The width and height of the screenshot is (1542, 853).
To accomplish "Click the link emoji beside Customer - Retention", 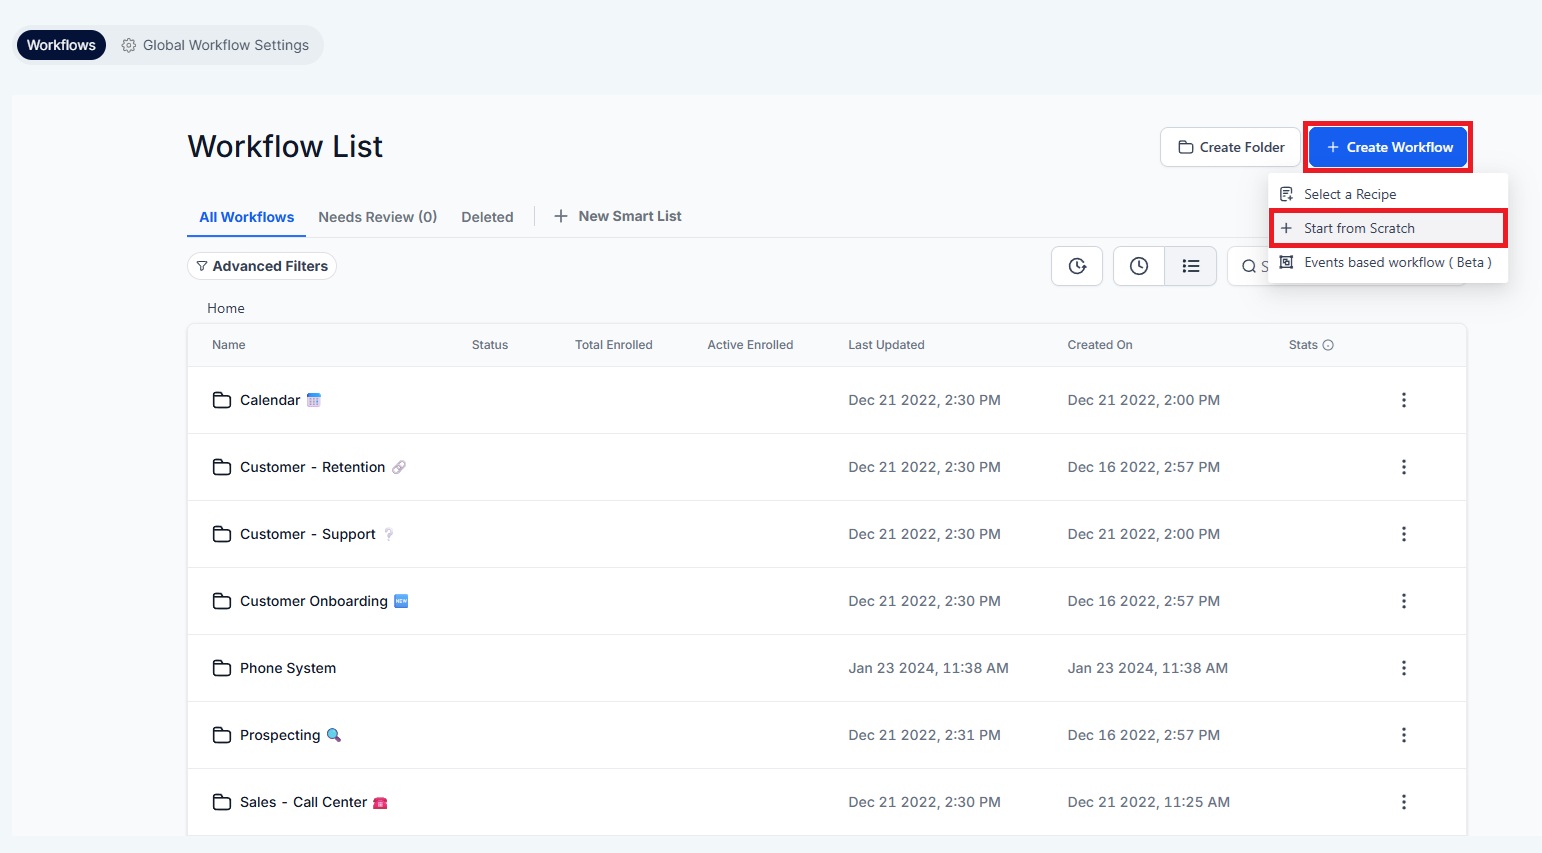I will coord(399,467).
